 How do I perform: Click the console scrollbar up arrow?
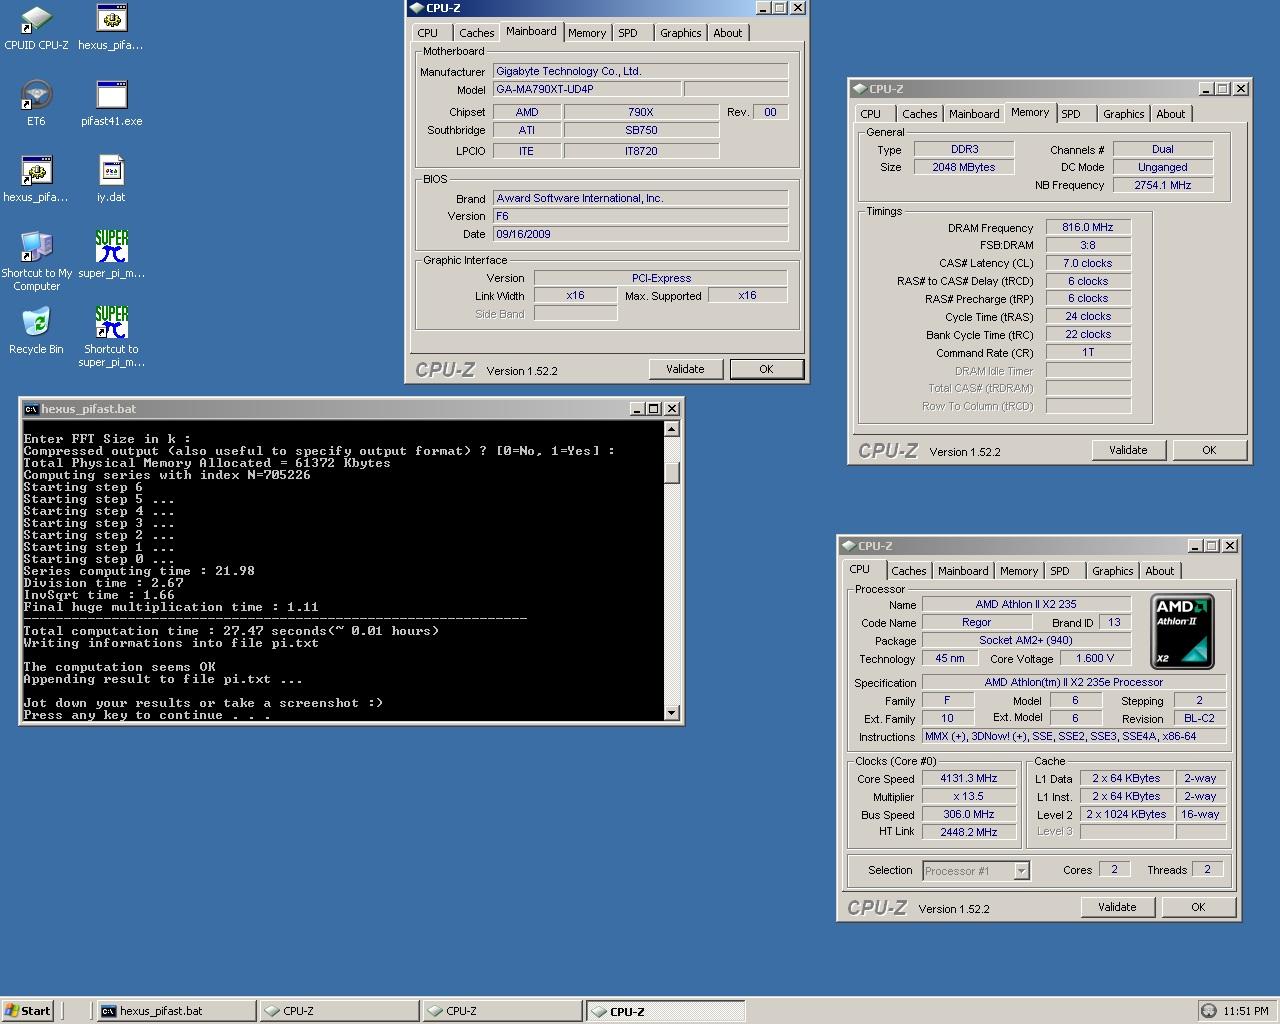point(672,429)
